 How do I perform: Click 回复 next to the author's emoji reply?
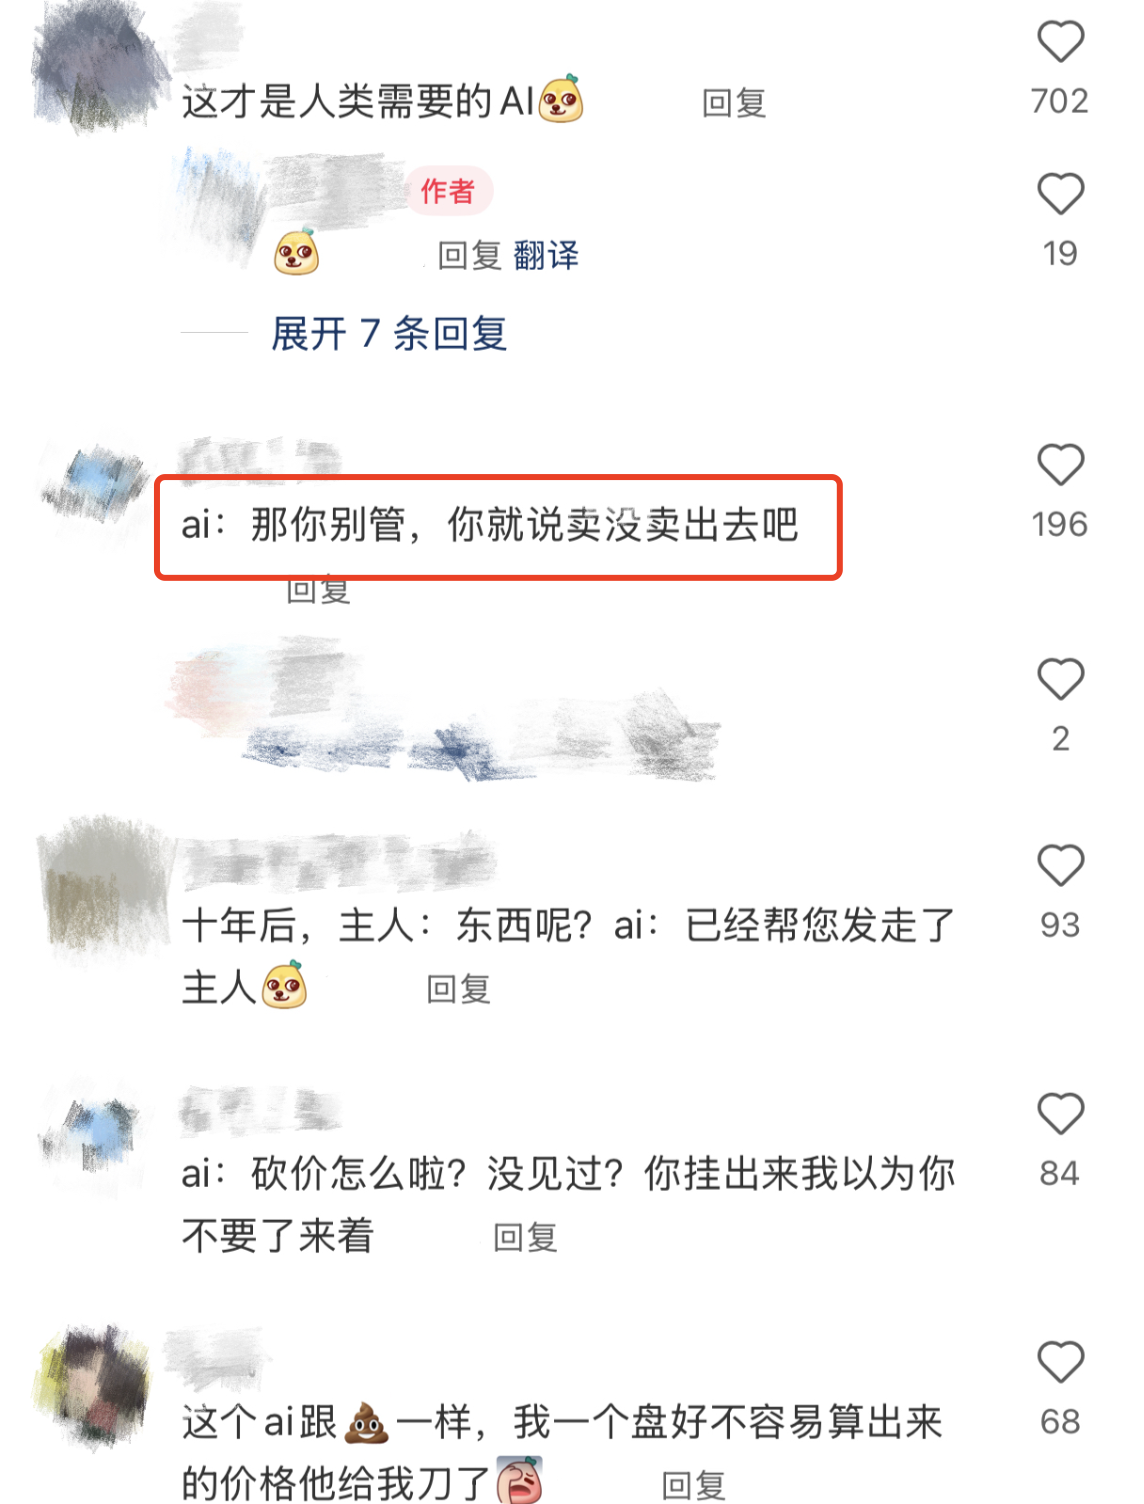[x=469, y=255]
